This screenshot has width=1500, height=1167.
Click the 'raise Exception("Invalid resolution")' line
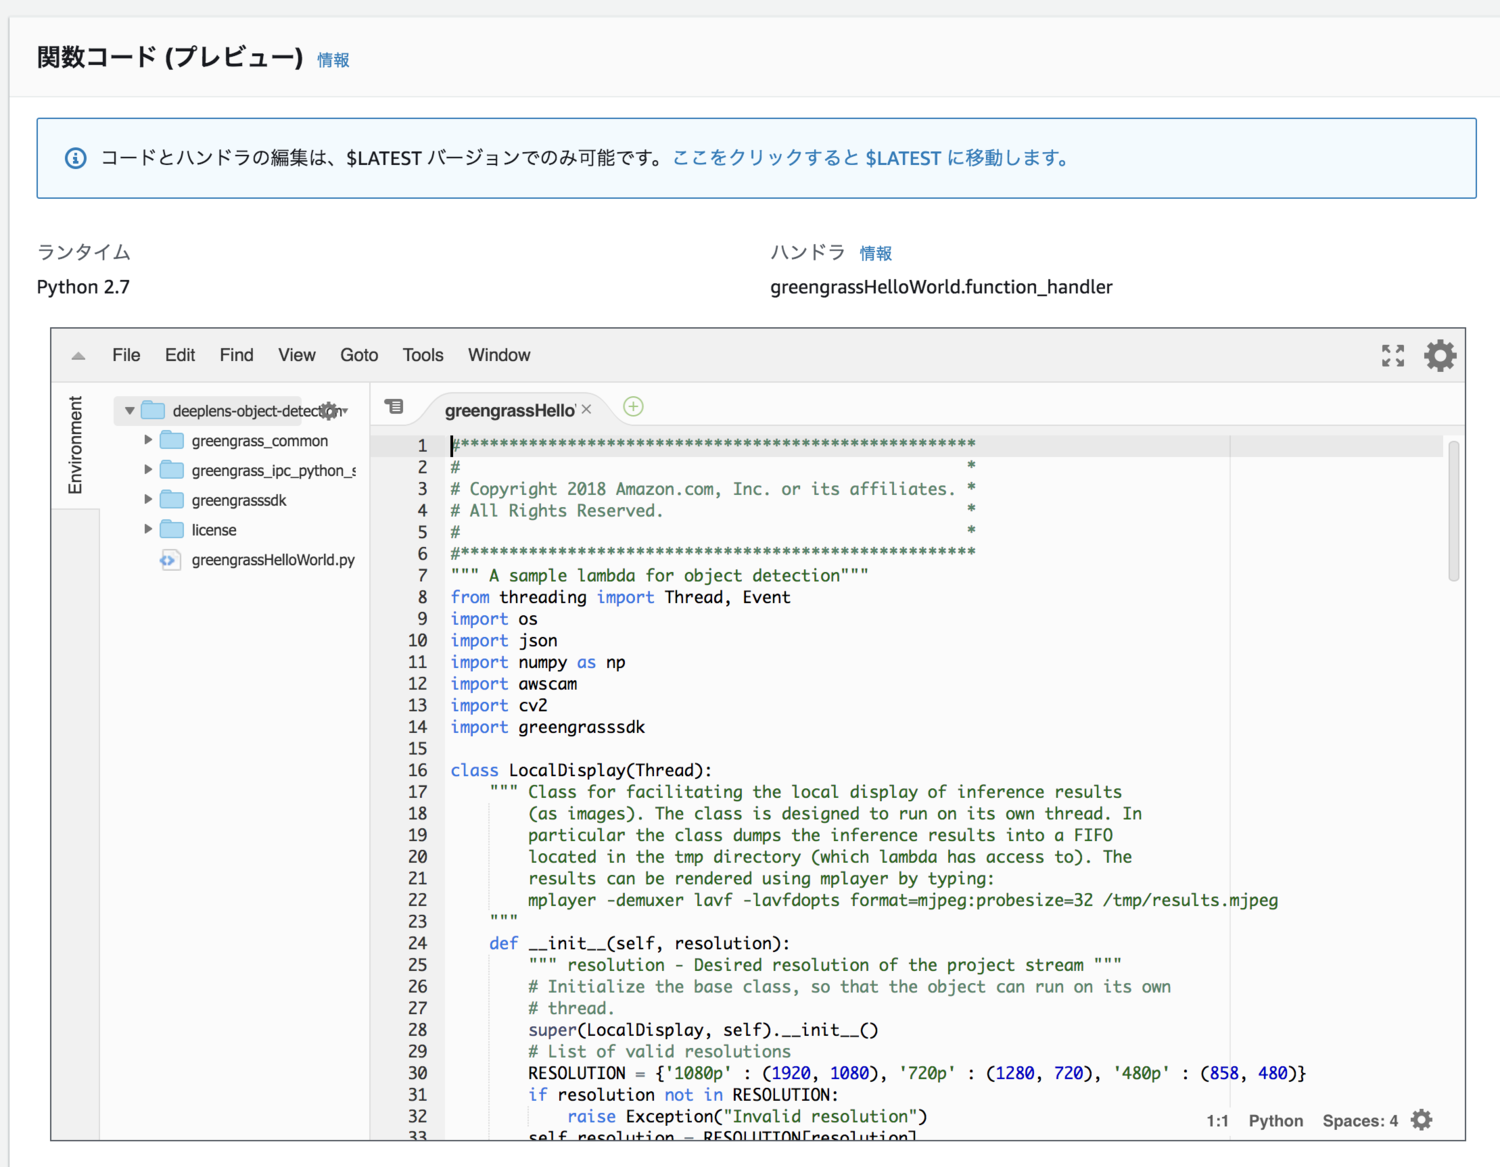coord(747,1116)
